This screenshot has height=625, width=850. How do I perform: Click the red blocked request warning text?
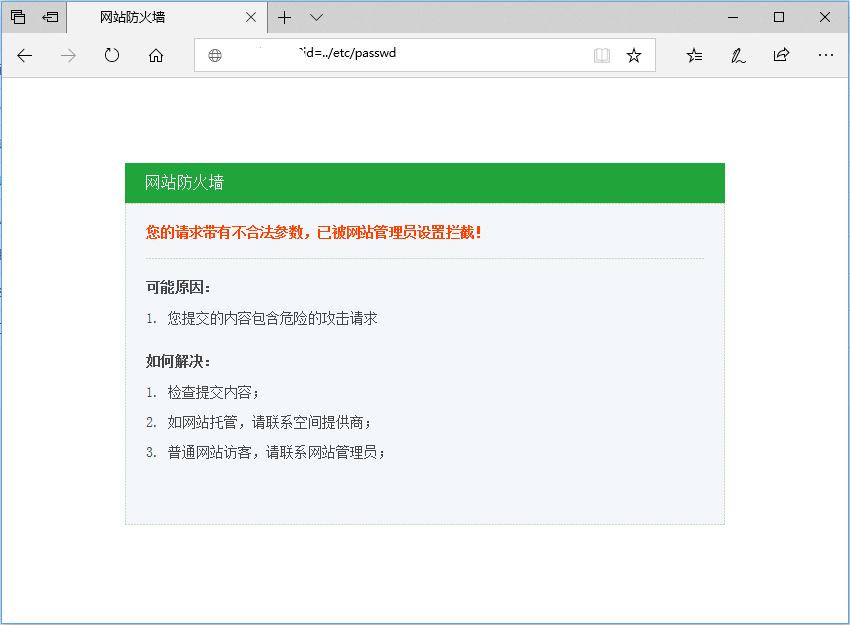click(313, 233)
